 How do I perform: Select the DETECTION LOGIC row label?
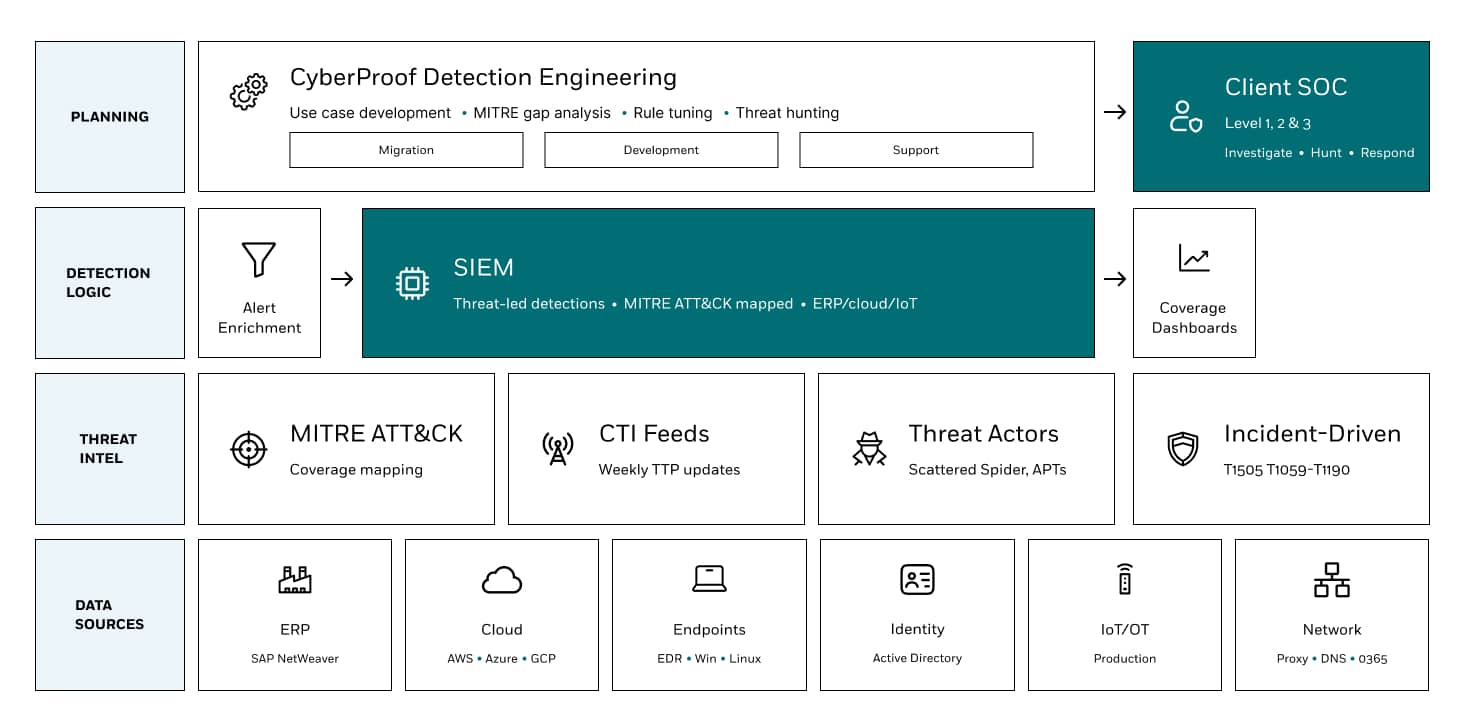click(x=108, y=283)
